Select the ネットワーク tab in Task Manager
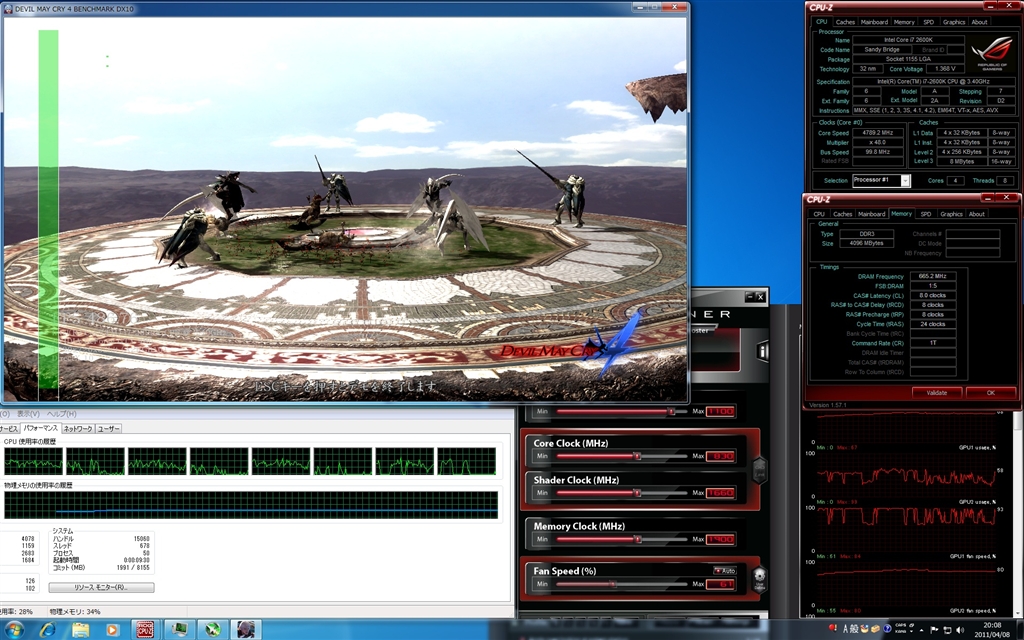The height and width of the screenshot is (640, 1024). point(78,428)
